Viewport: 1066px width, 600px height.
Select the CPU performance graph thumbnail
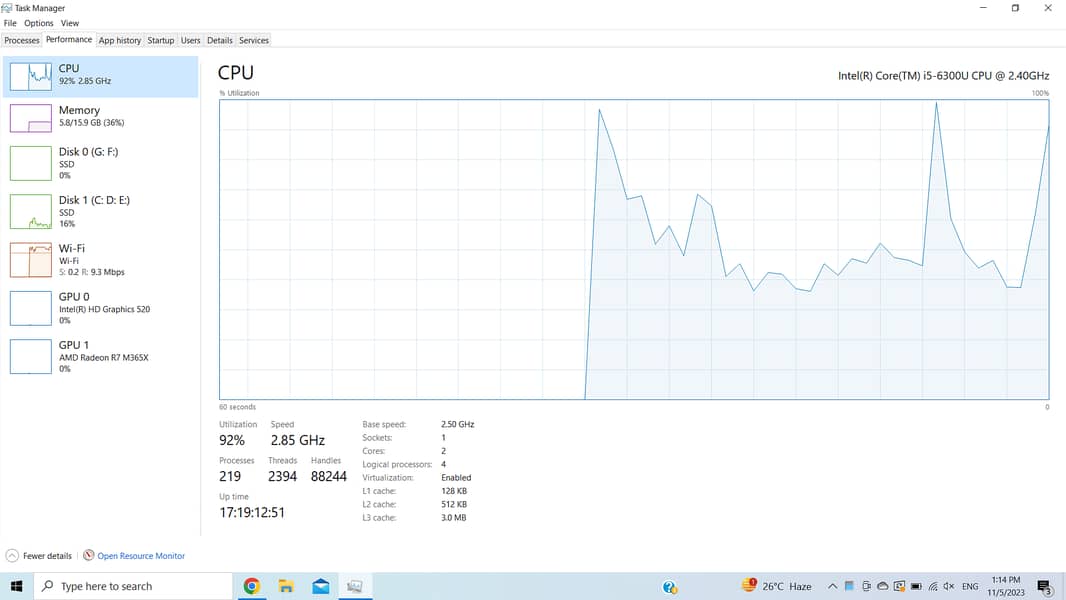pos(30,76)
